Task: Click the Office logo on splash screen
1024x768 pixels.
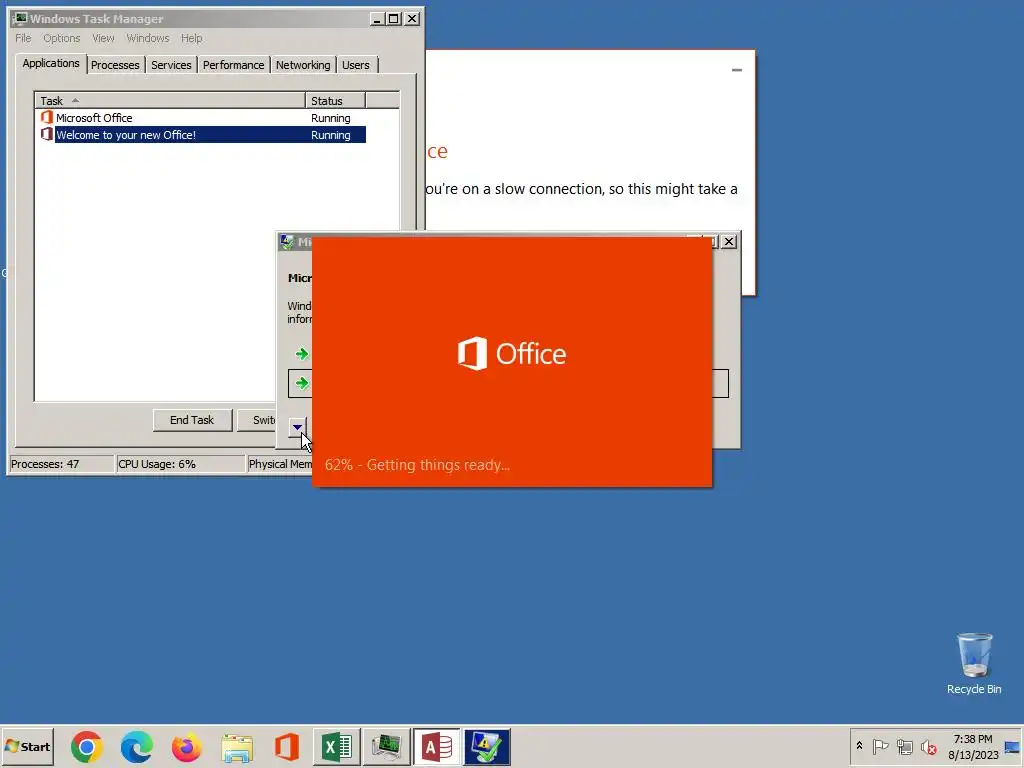Action: (x=512, y=353)
